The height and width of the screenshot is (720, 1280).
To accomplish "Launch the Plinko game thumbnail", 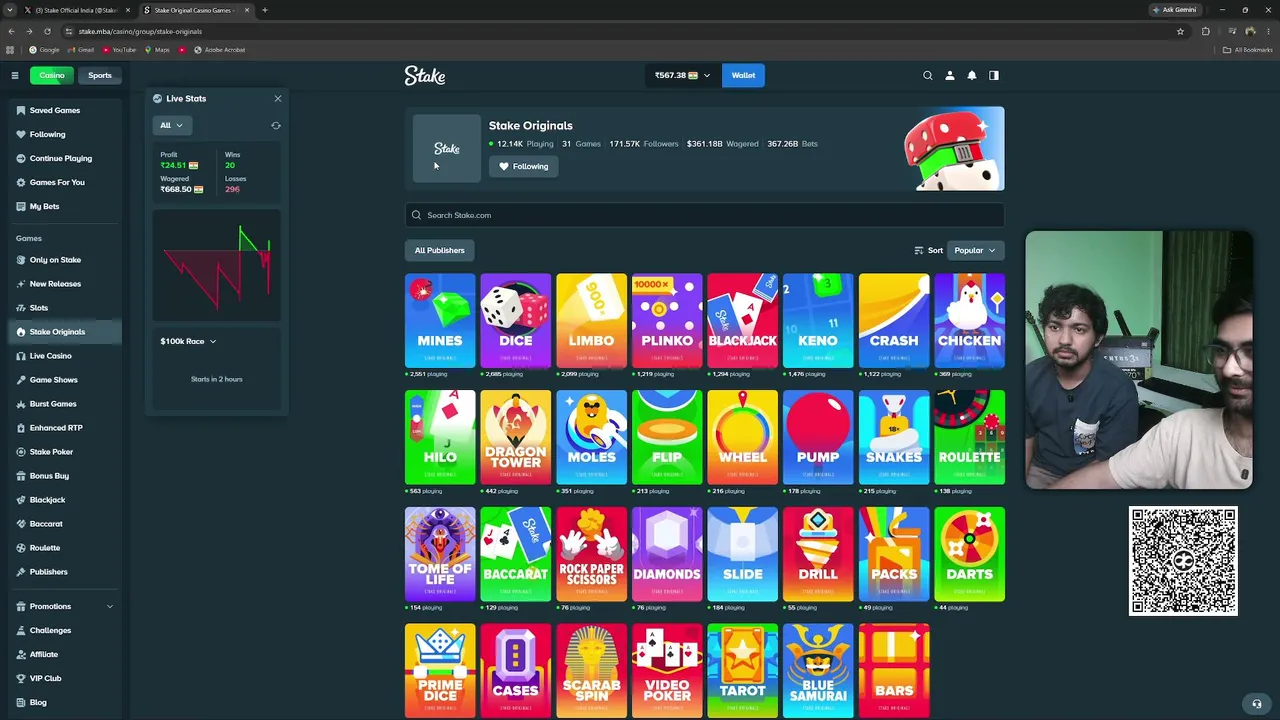I will [667, 321].
